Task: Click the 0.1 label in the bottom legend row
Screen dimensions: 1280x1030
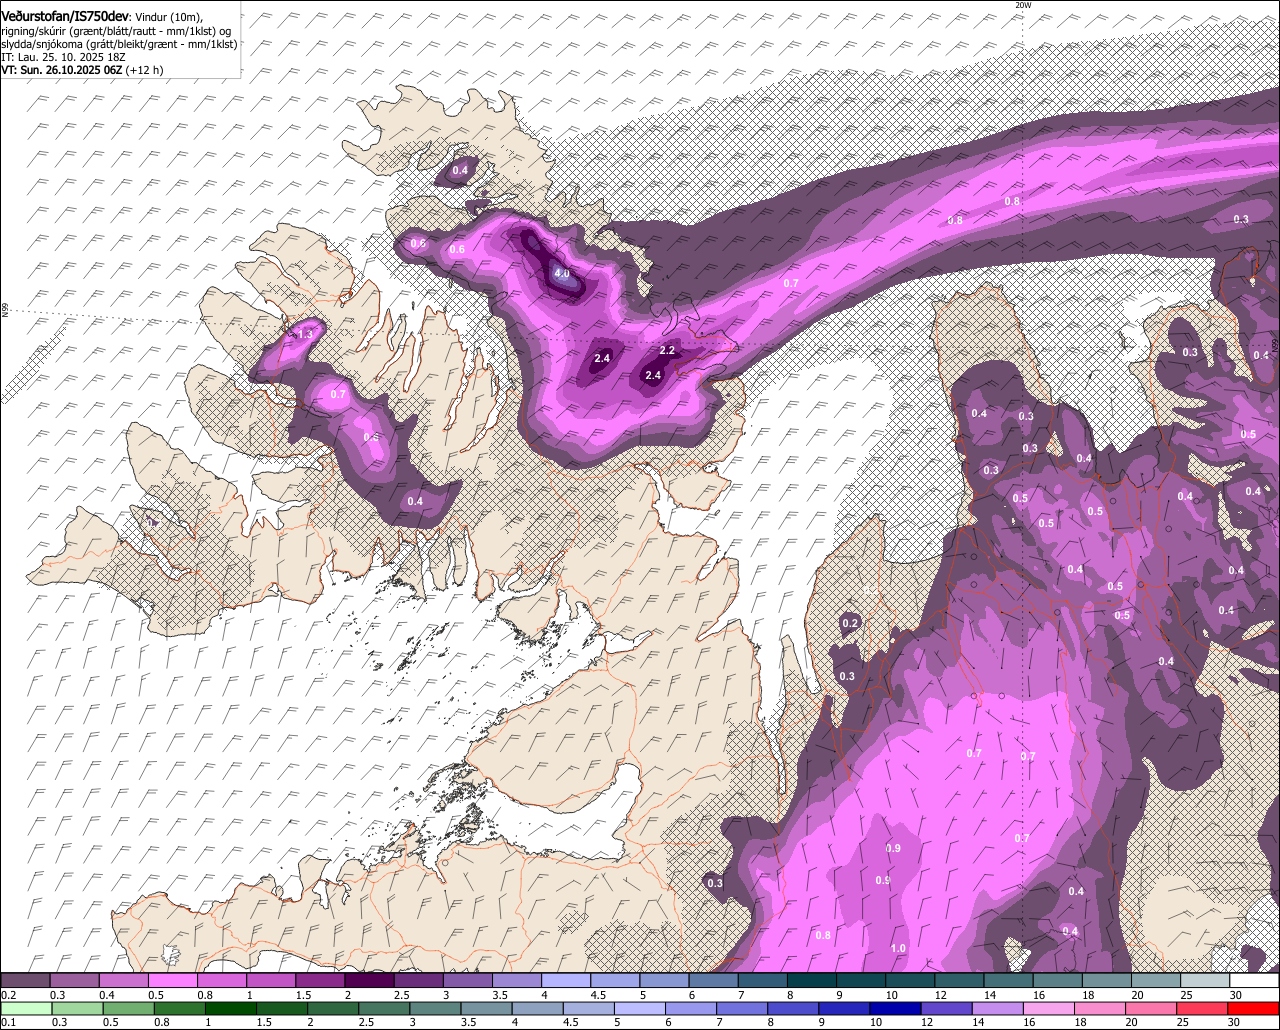Action: click(9, 1022)
